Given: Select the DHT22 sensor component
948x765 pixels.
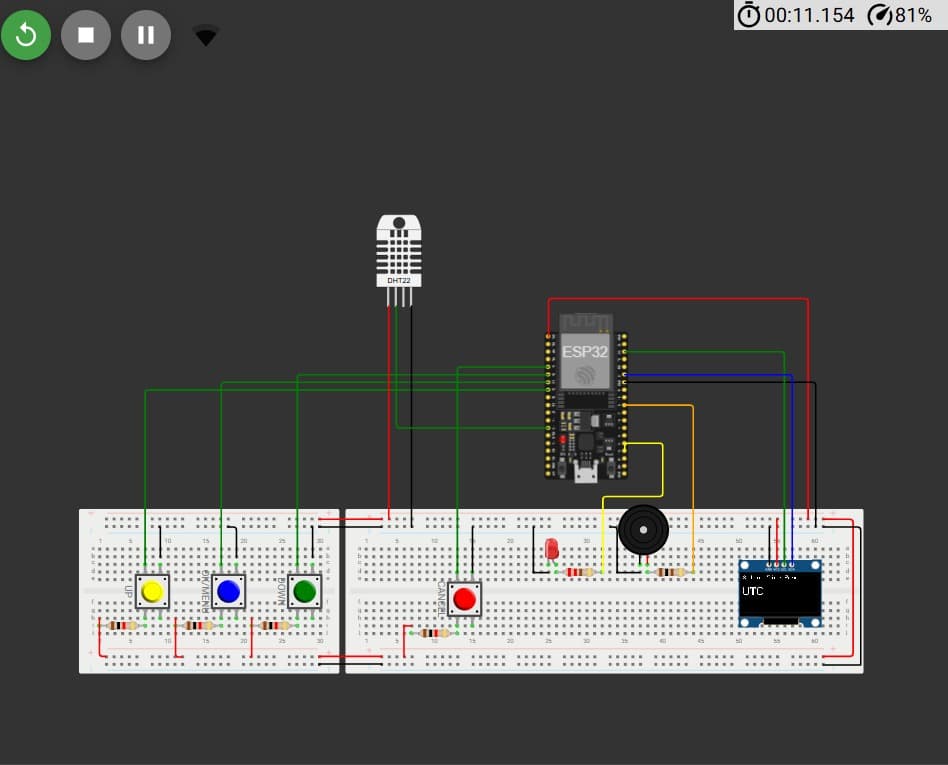Looking at the screenshot, I should [399, 260].
